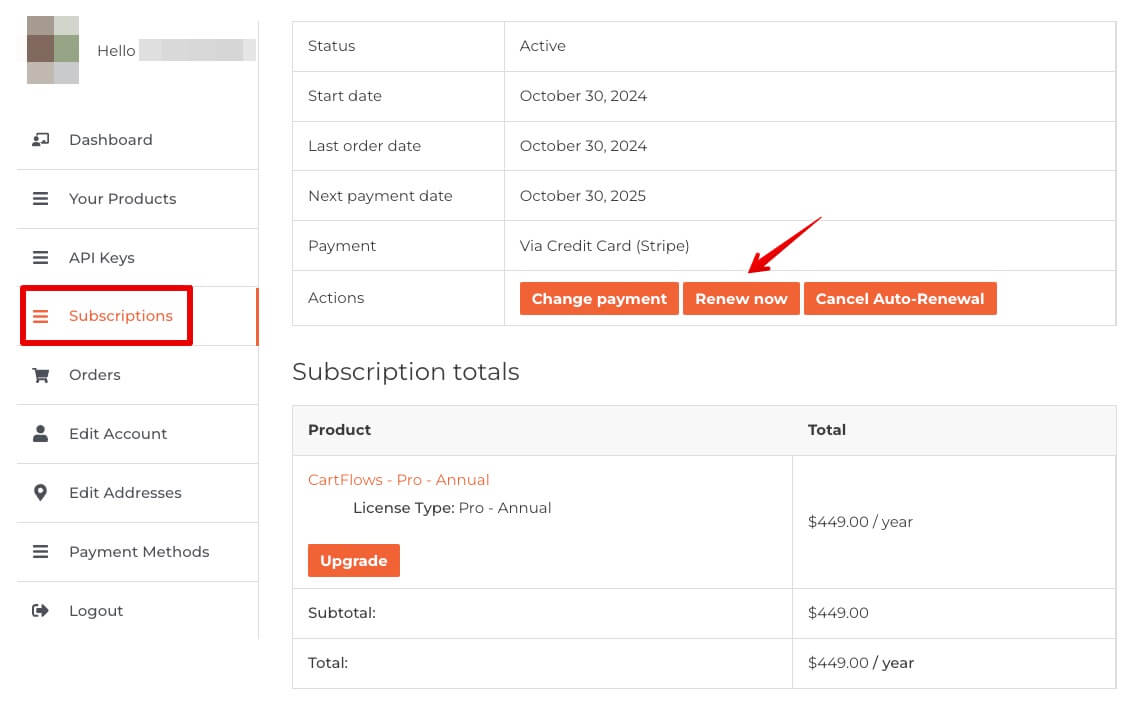Click the Change payment button

(x=599, y=299)
